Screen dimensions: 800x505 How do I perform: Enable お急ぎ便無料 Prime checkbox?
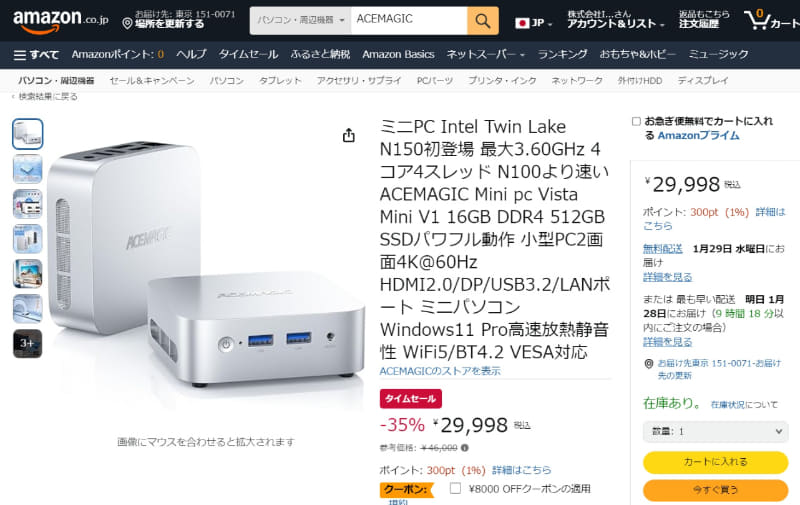pyautogui.click(x=636, y=121)
